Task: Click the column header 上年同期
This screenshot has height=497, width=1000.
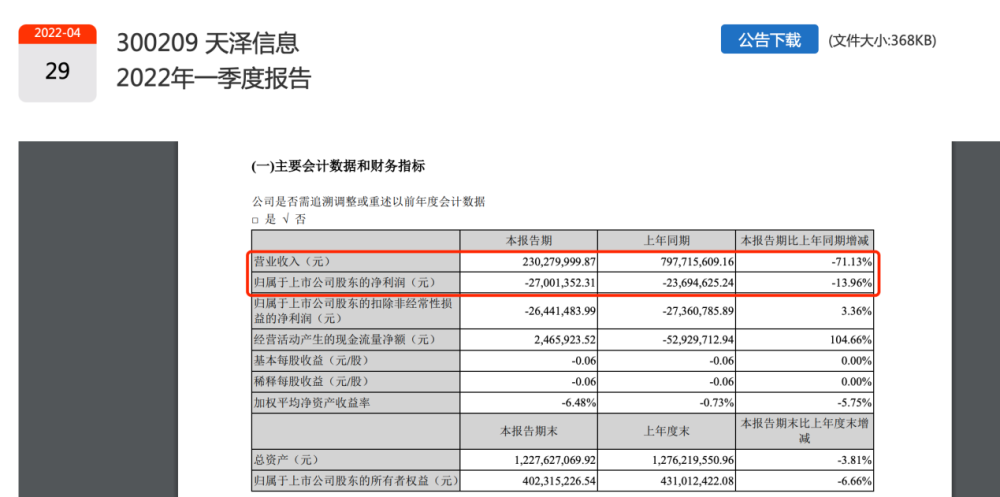Action: click(666, 241)
